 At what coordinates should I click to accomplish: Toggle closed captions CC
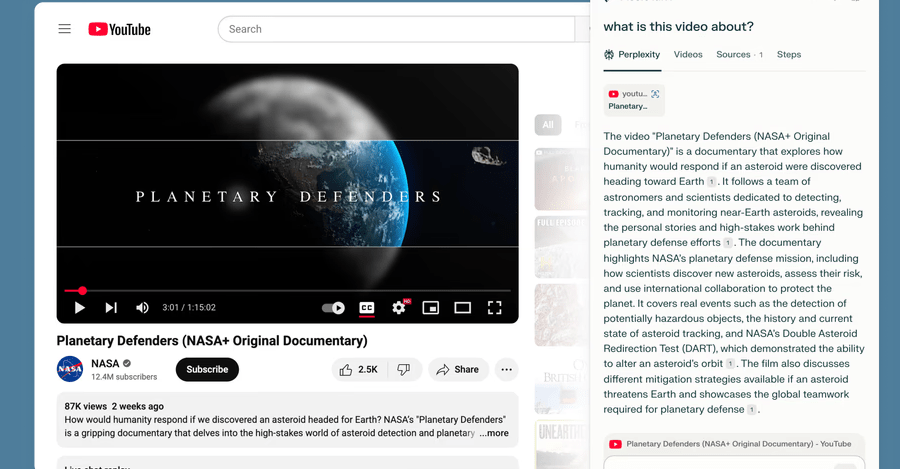(367, 308)
